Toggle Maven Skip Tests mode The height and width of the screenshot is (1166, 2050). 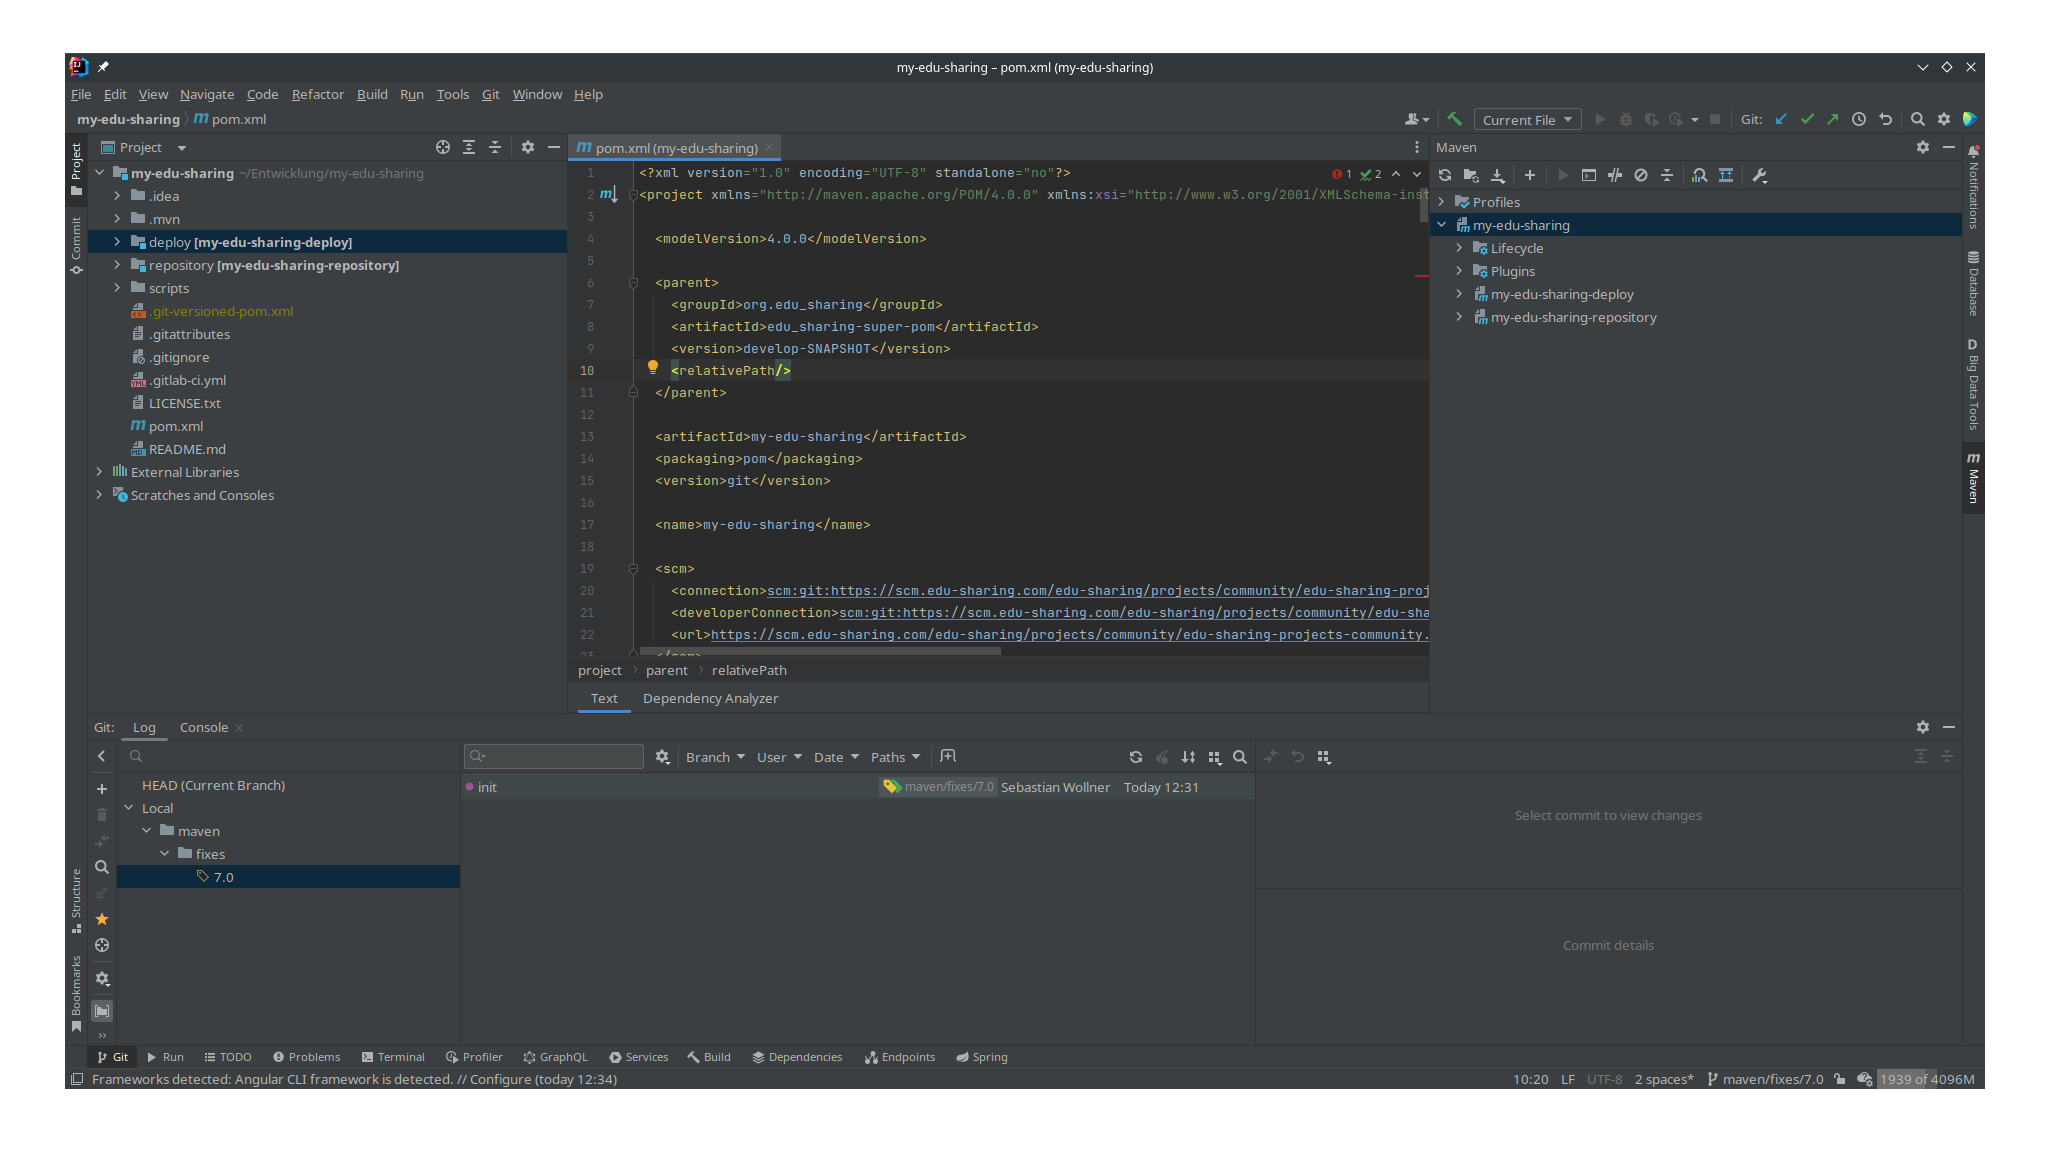1640,175
